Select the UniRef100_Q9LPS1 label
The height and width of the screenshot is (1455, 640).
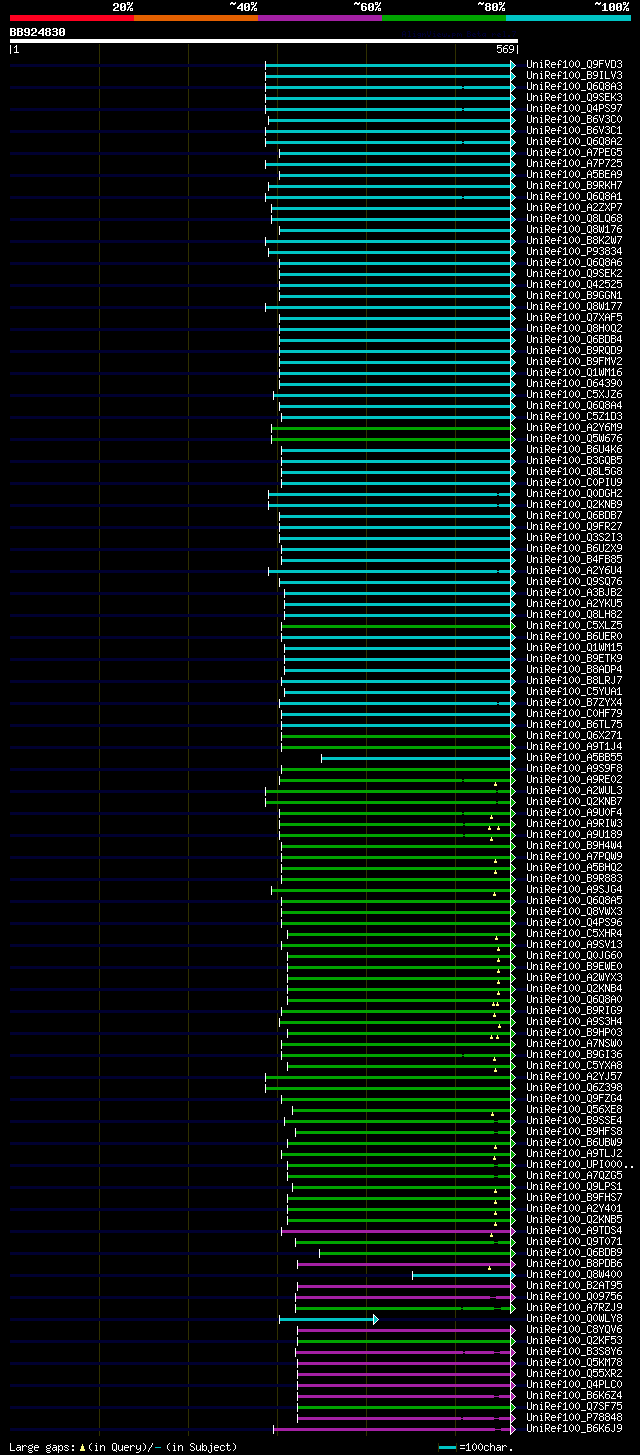[574, 1187]
